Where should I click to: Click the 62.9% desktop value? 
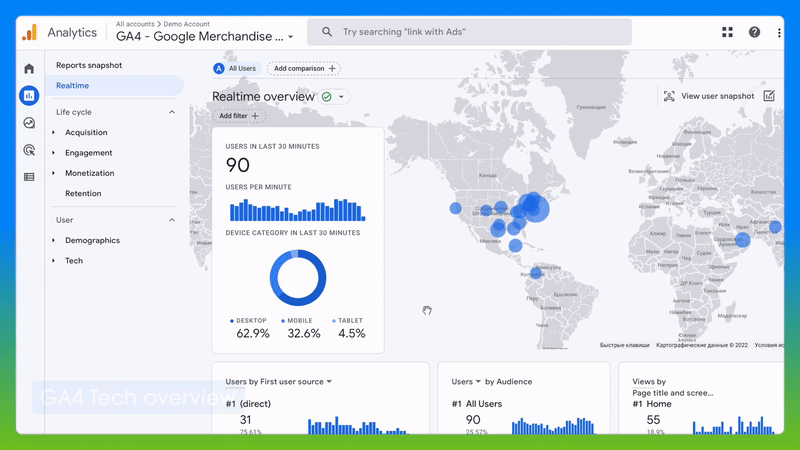(253, 334)
